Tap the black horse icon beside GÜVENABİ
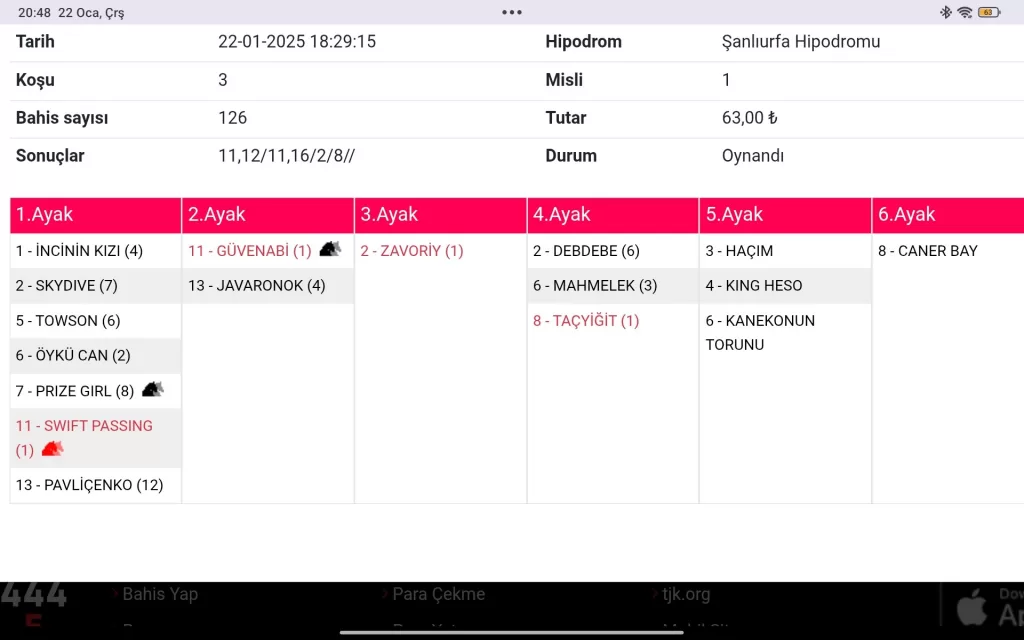The height and width of the screenshot is (640, 1024). point(330,250)
